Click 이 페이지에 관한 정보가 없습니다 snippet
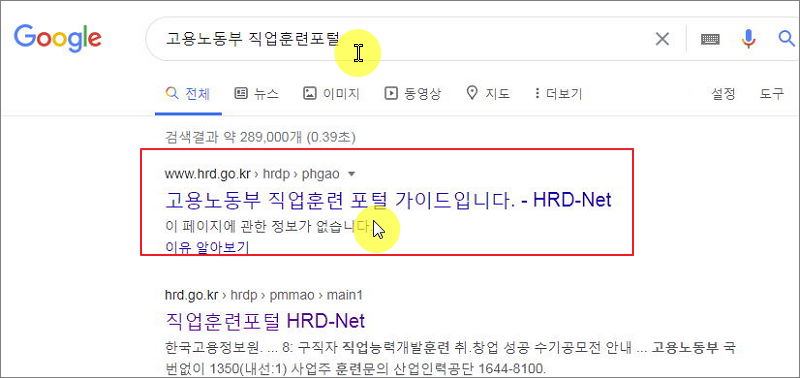Image resolution: width=800 pixels, height=378 pixels. point(269,226)
